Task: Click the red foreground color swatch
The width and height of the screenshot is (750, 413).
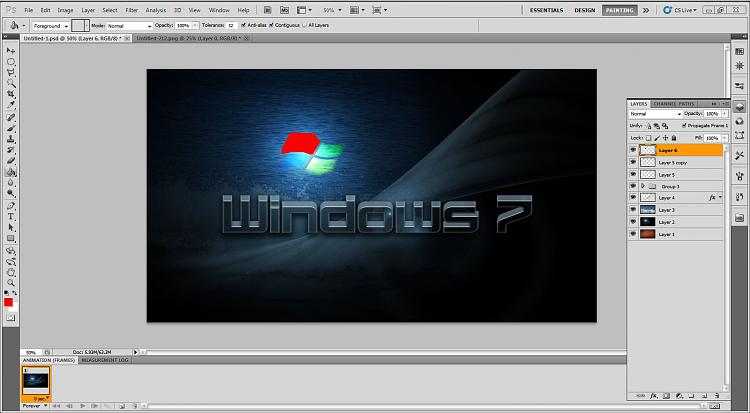Action: pyautogui.click(x=8, y=302)
